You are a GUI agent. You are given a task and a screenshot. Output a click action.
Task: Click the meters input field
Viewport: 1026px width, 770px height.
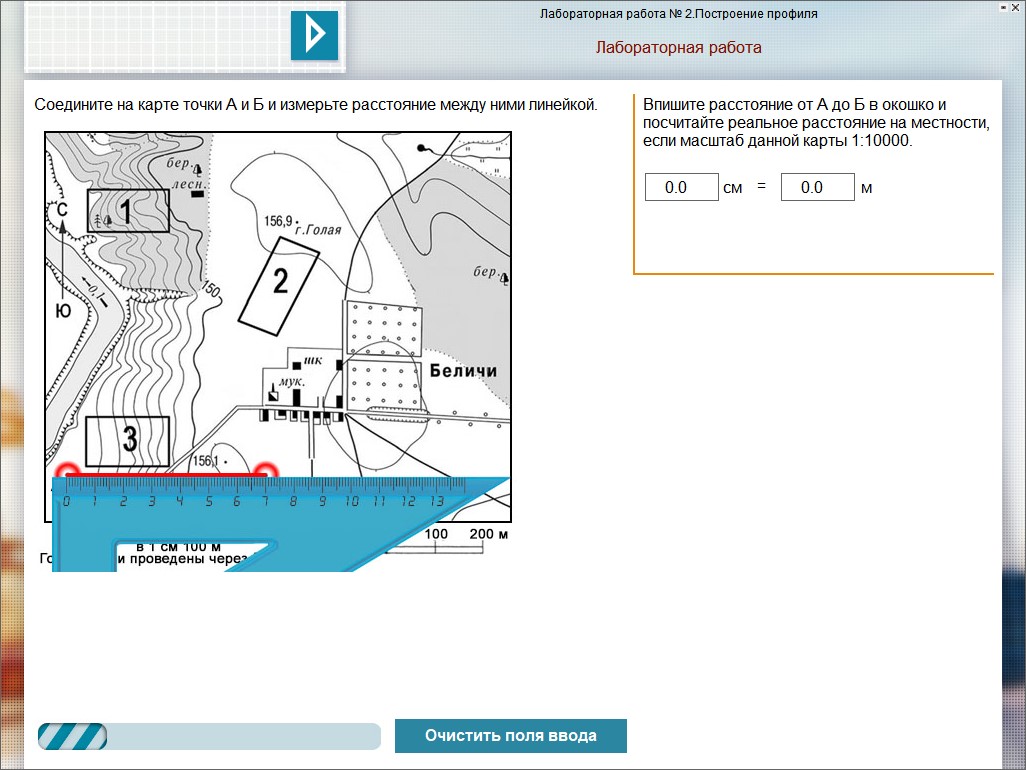817,187
